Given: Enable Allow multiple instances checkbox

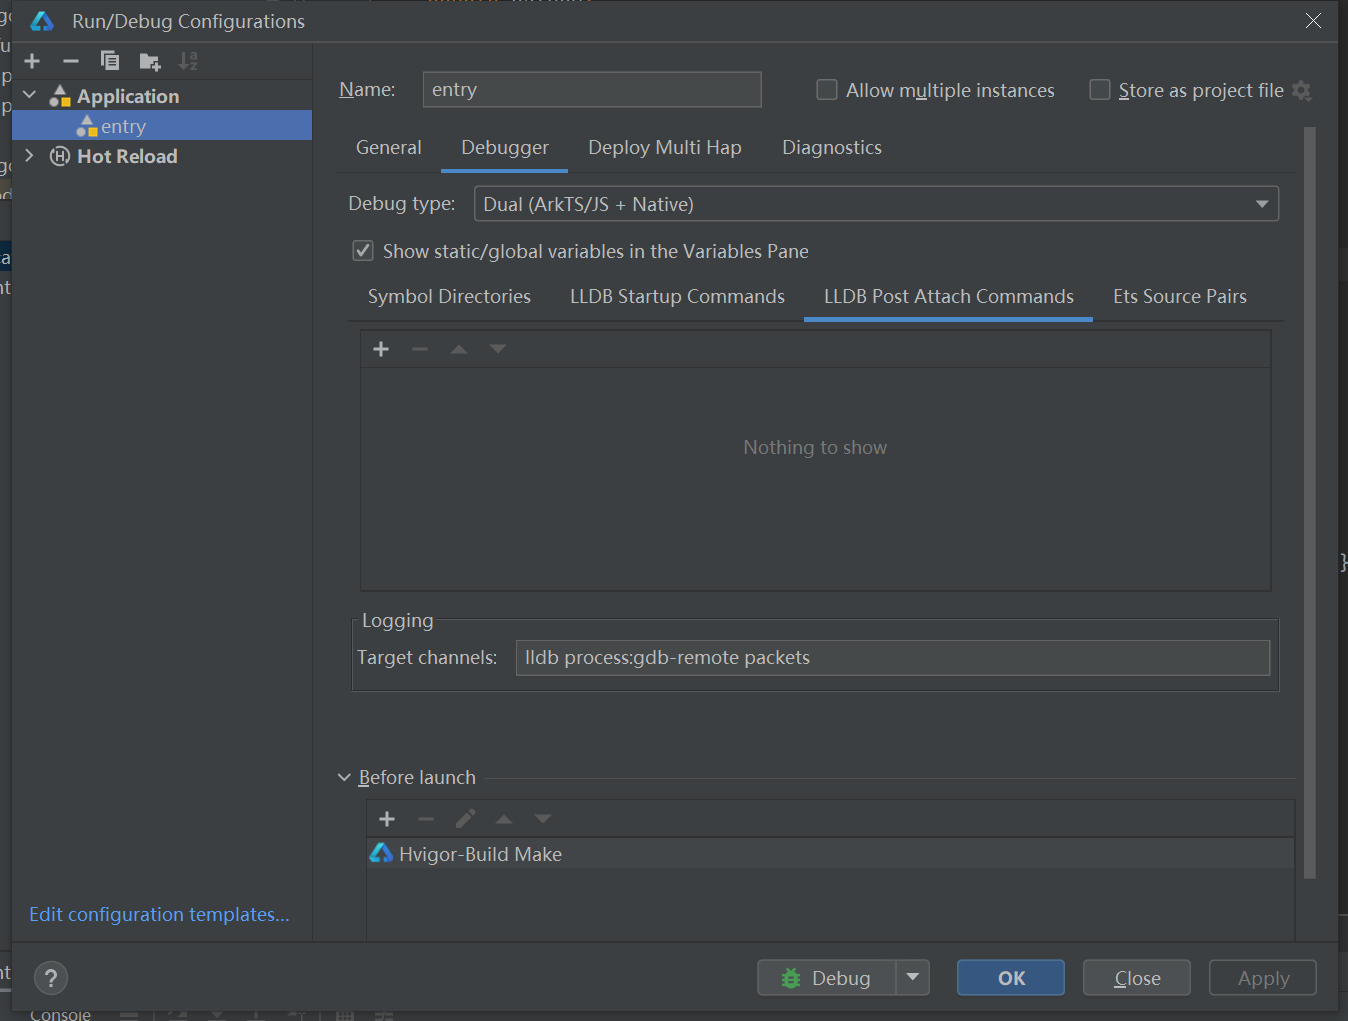Looking at the screenshot, I should point(827,90).
